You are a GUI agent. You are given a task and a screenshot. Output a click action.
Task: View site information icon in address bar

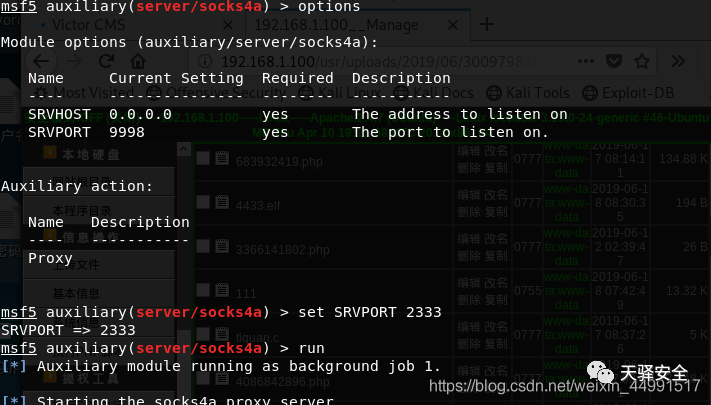tap(205, 61)
